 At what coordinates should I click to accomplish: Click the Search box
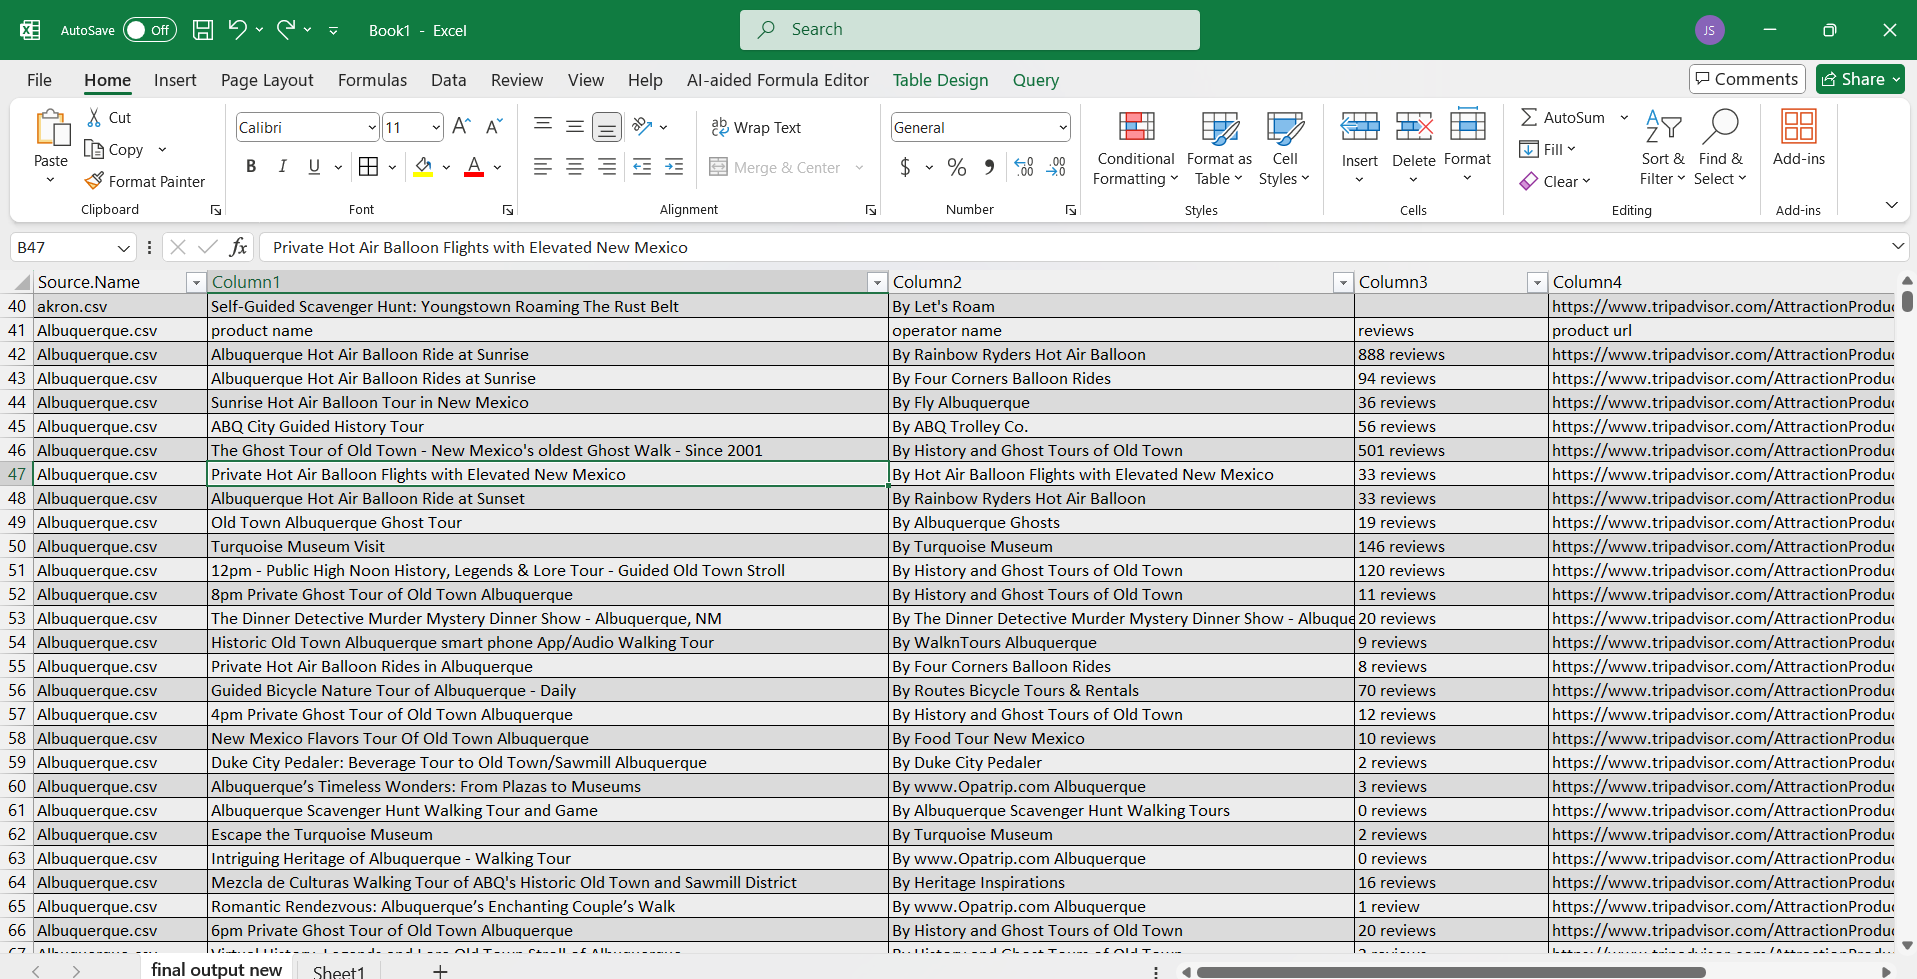click(x=970, y=30)
